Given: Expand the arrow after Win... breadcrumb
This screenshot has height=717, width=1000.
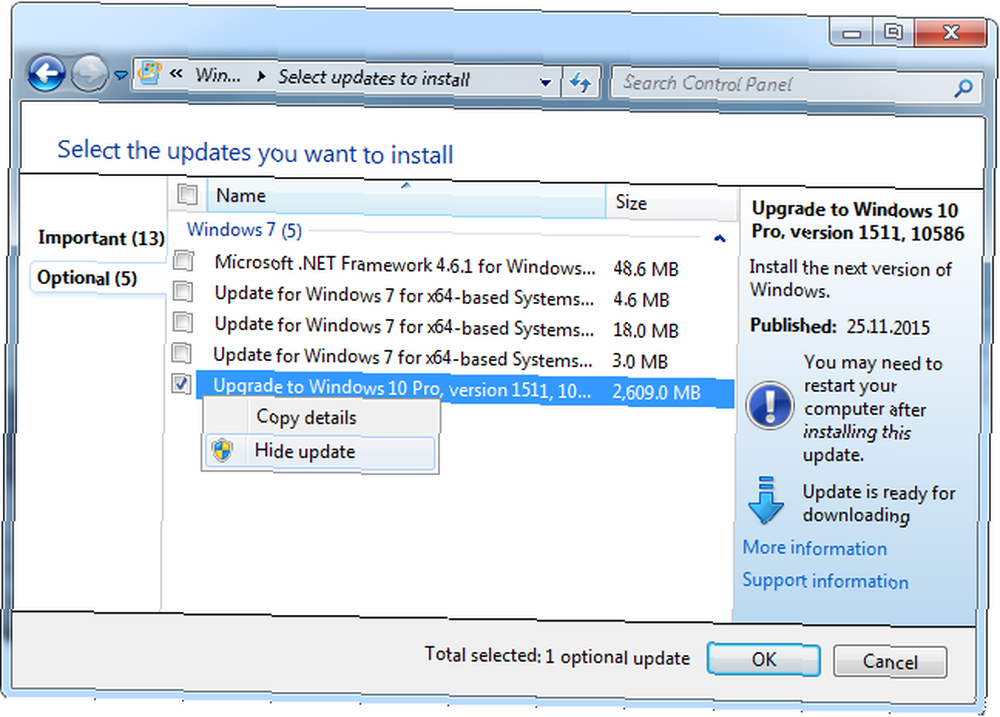Looking at the screenshot, I should [261, 77].
